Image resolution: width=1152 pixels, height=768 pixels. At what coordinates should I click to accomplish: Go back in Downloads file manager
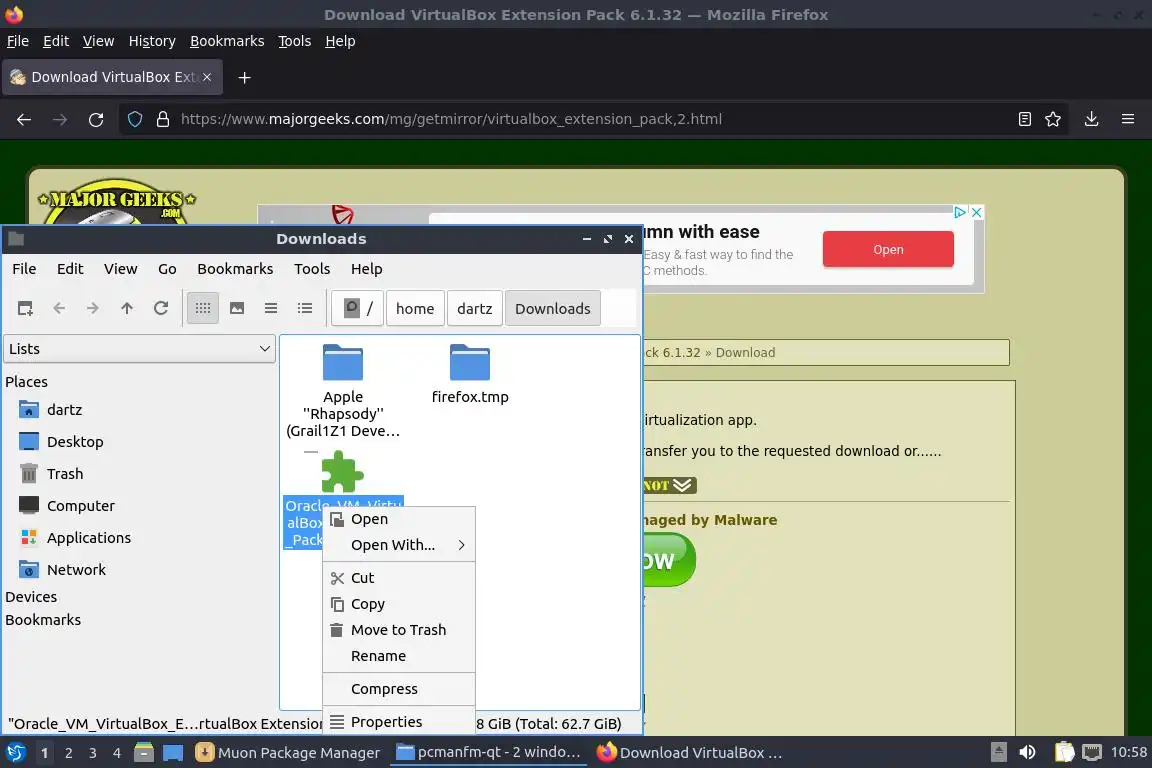(60, 309)
